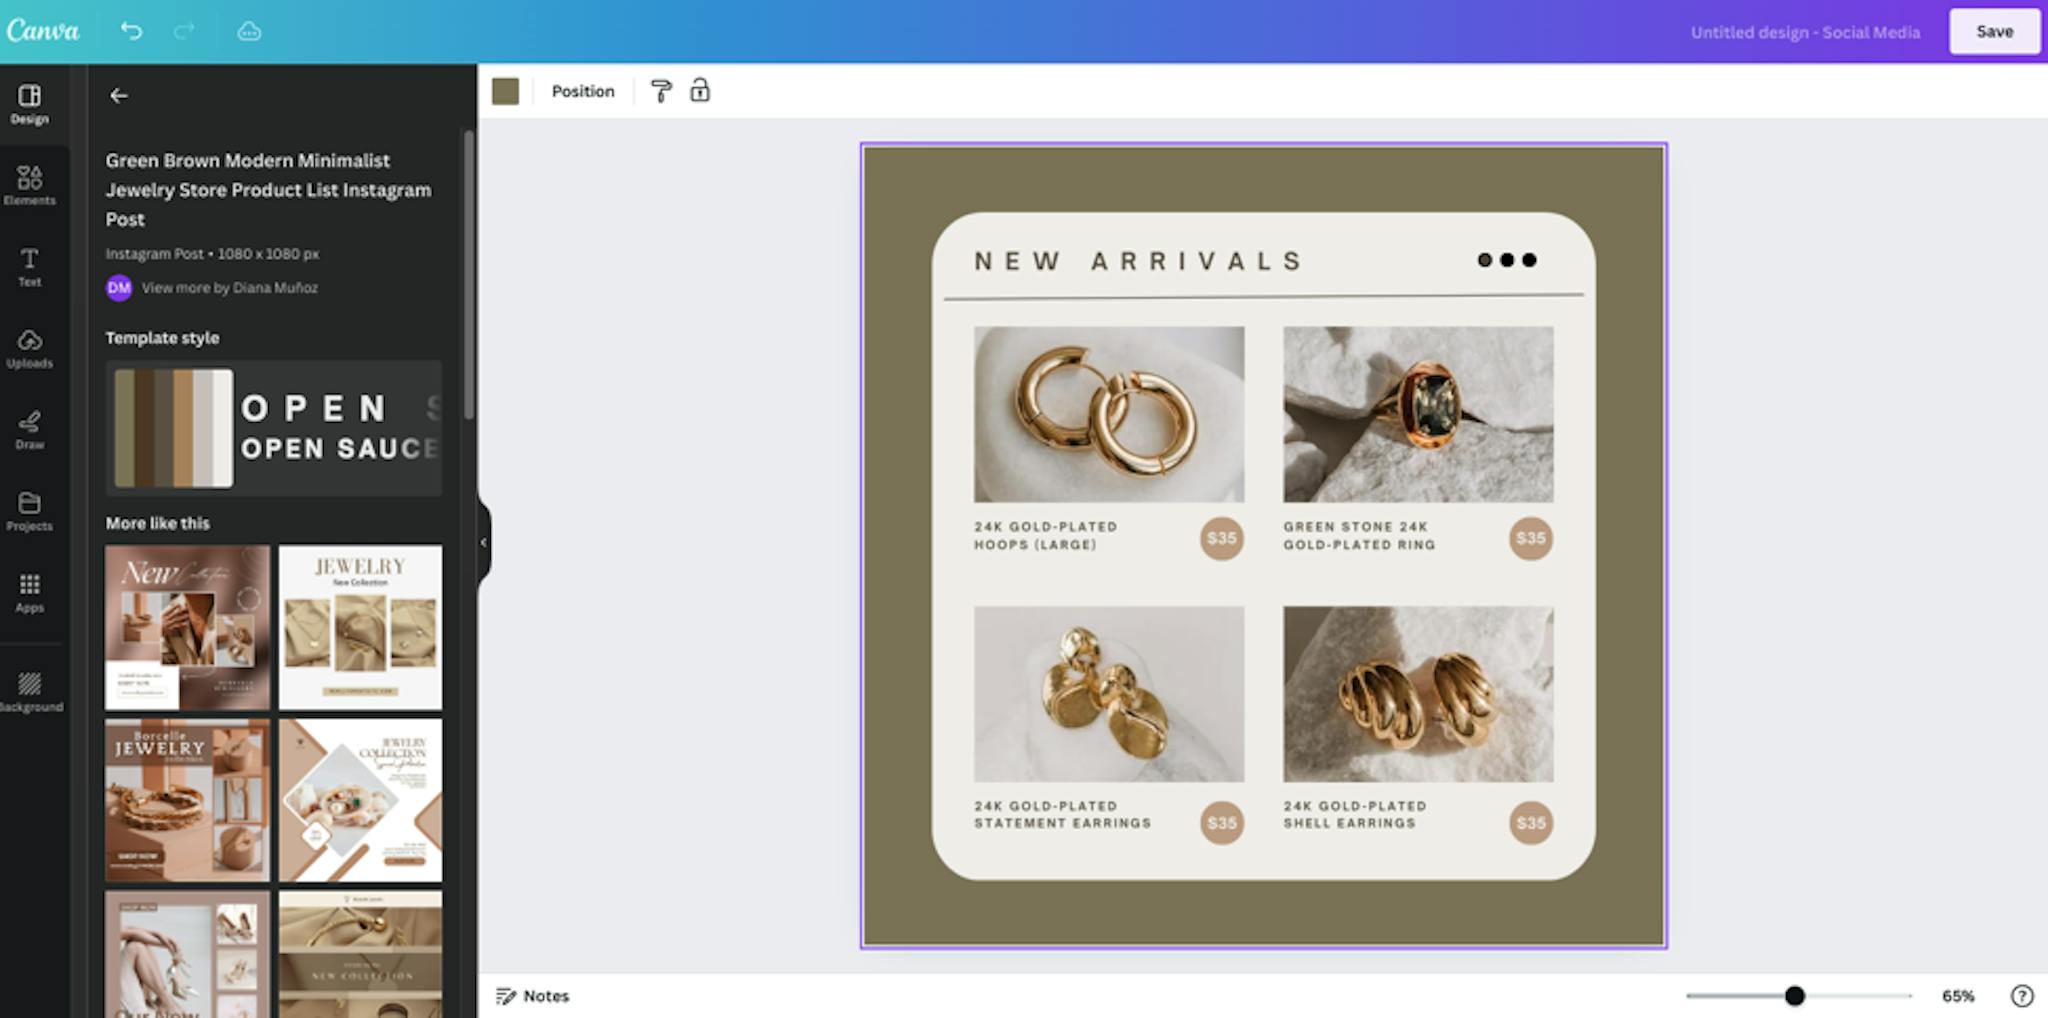Open the Apps sidebar icon
2048x1018 pixels.
(x=29, y=593)
